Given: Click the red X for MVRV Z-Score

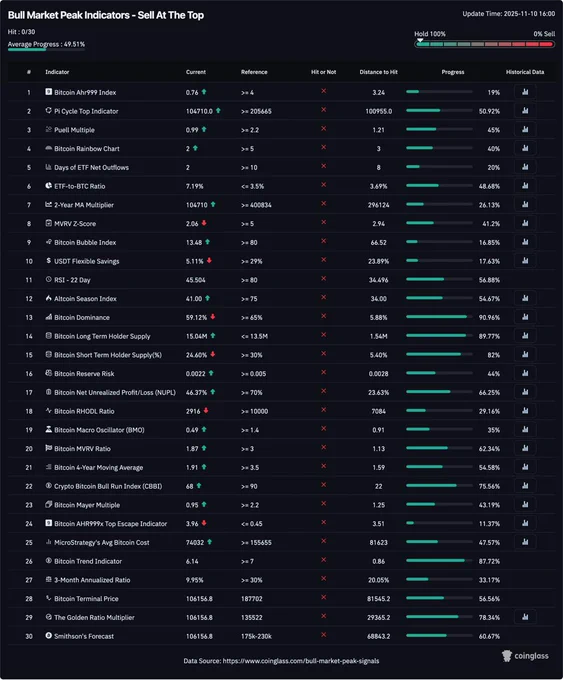Looking at the screenshot, I should point(324,222).
